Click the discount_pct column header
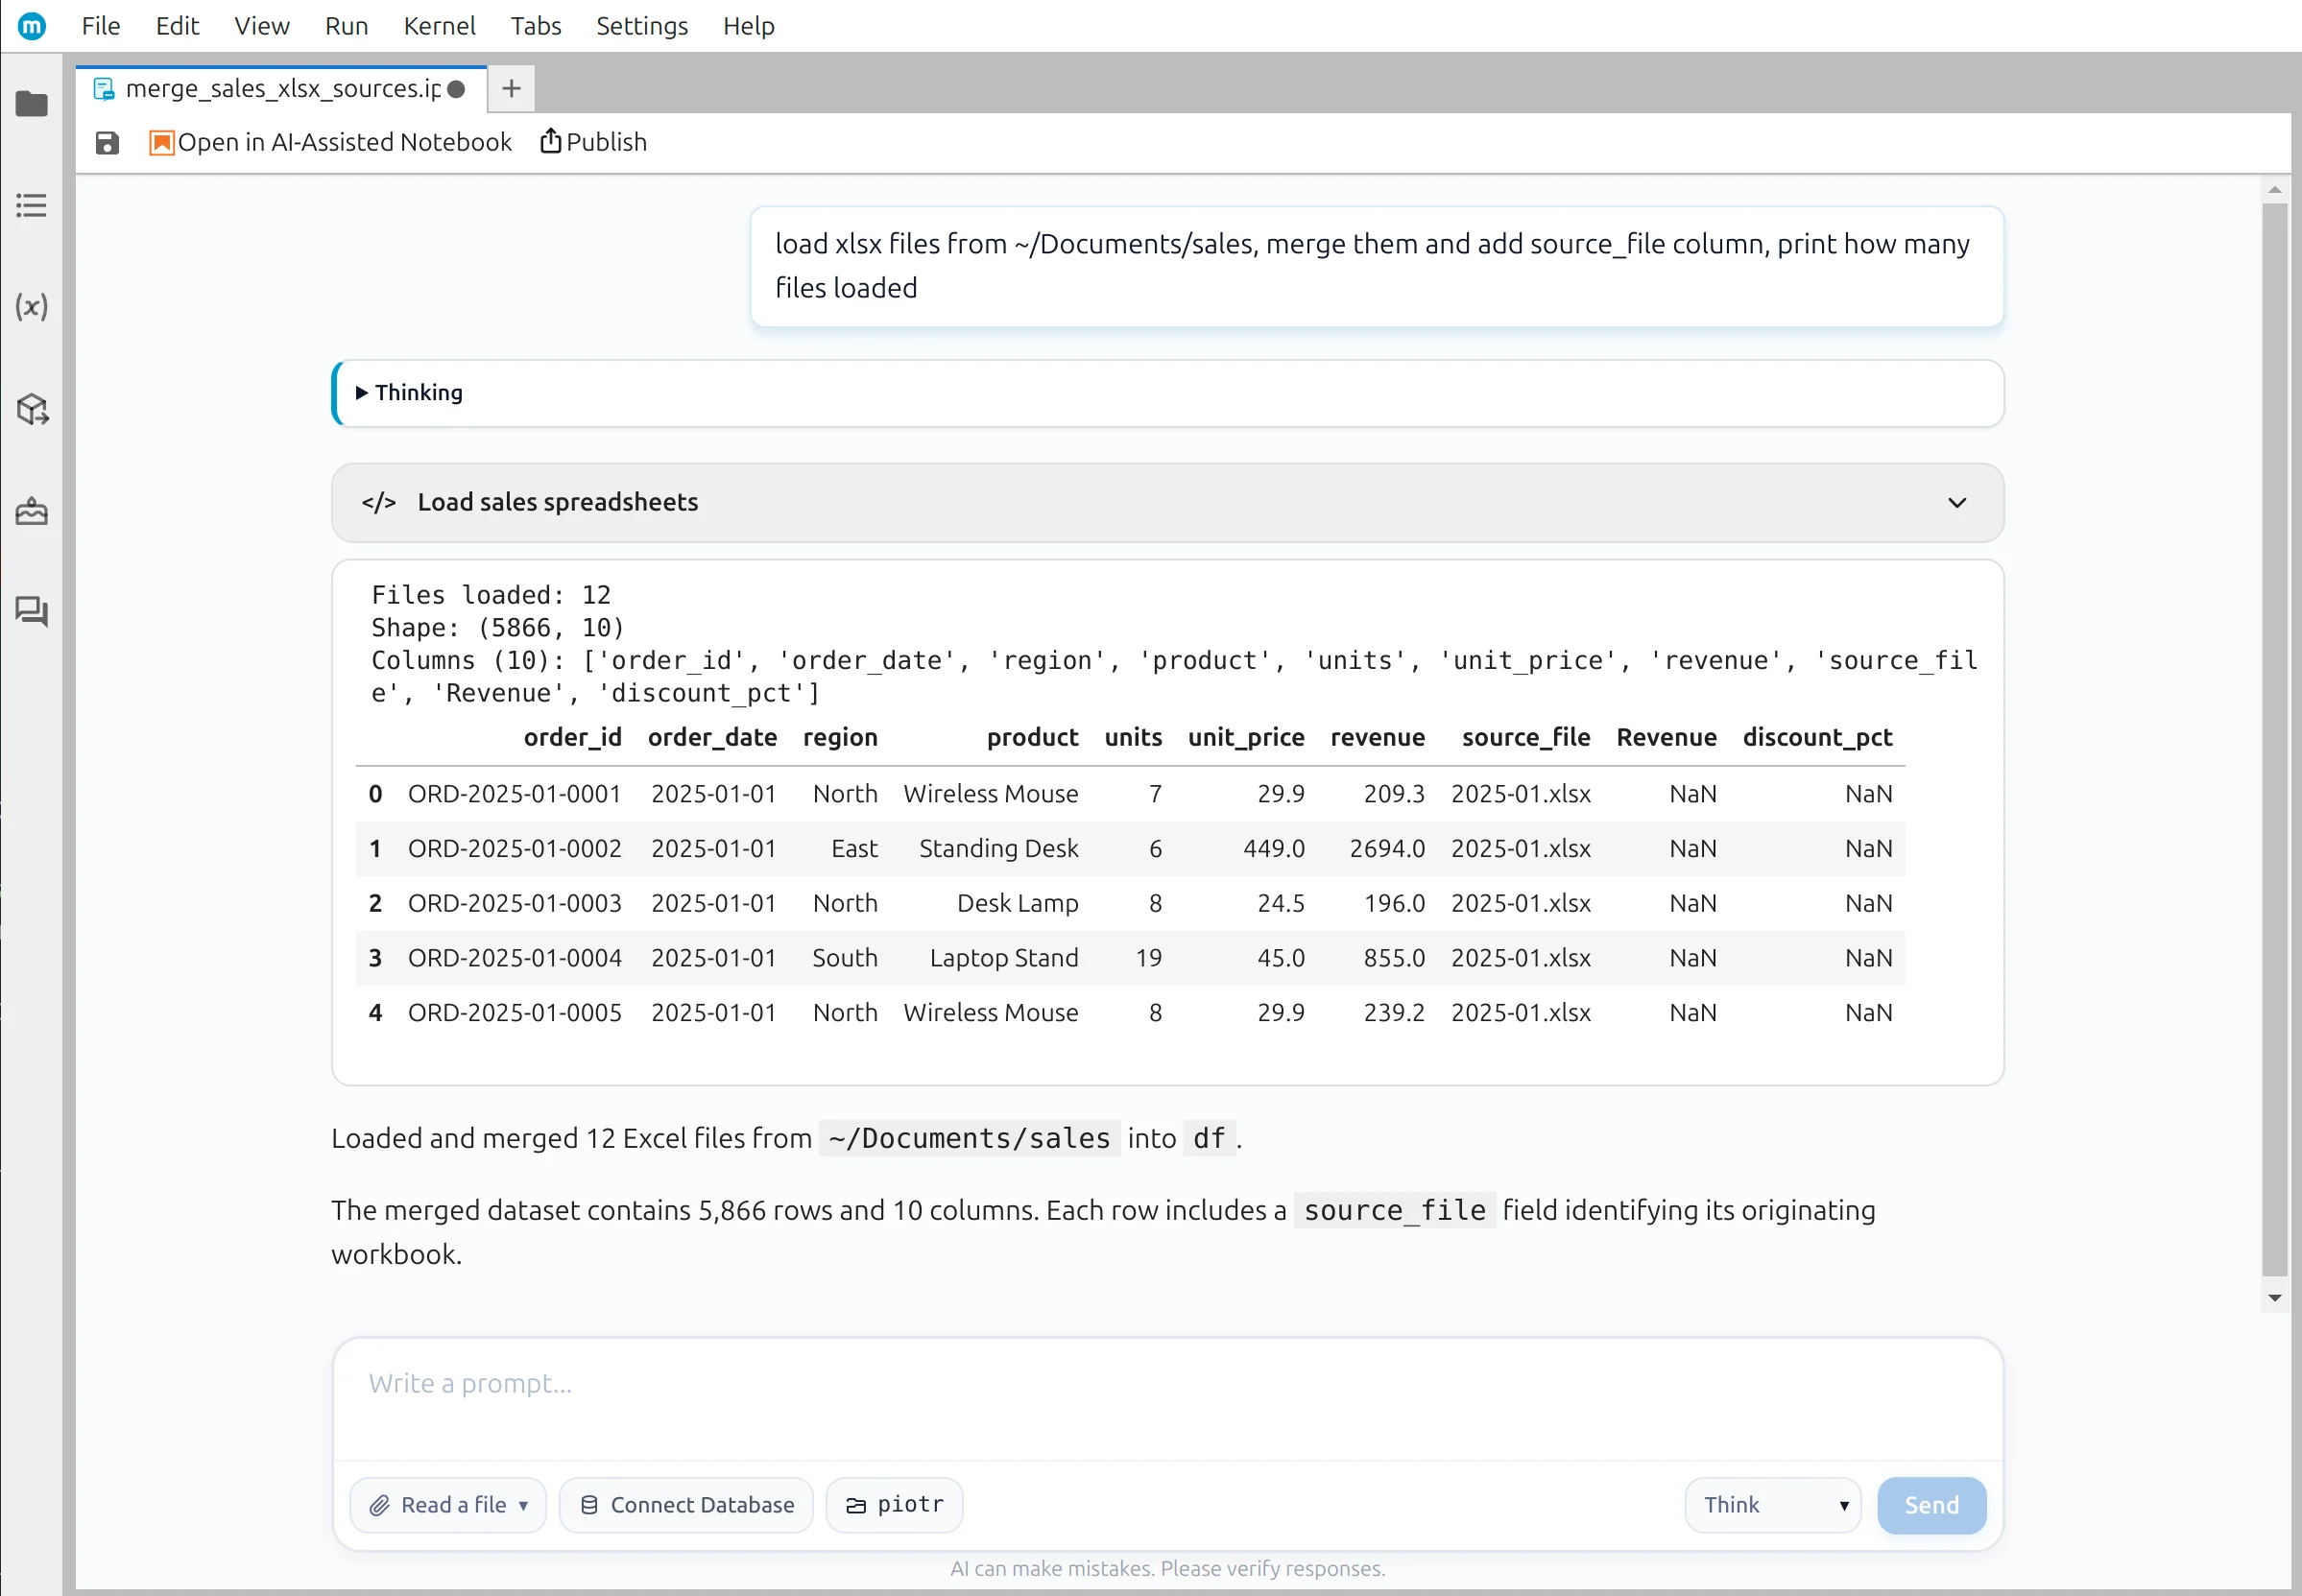Viewport: 2302px width, 1596px height. (1817, 738)
